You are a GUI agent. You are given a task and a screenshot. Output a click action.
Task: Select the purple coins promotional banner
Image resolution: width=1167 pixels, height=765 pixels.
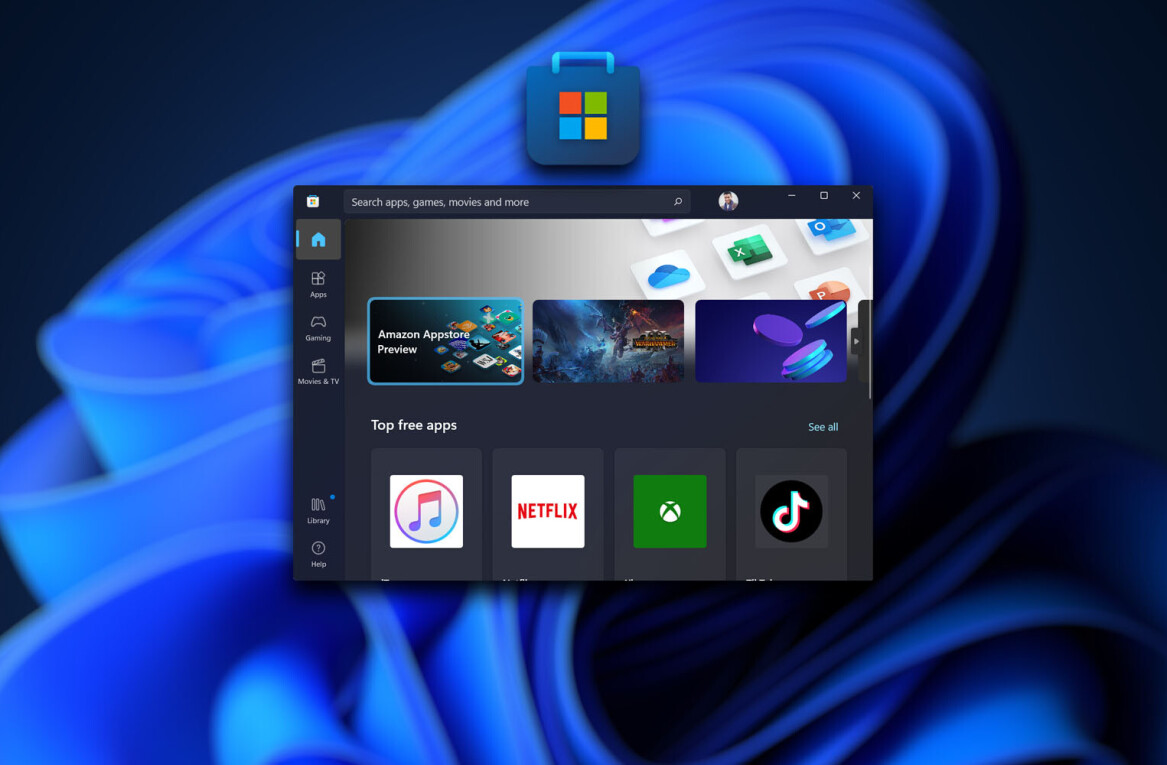[x=770, y=341]
